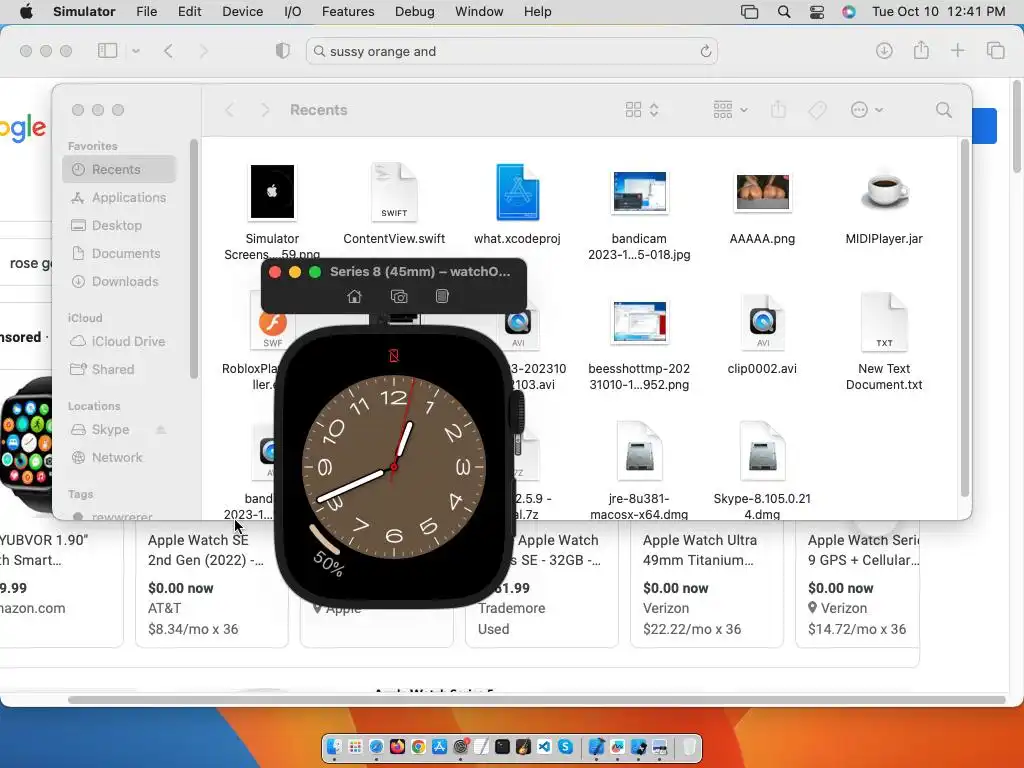Open the Device menu
Viewport: 1024px width, 768px height.
pyautogui.click(x=242, y=12)
